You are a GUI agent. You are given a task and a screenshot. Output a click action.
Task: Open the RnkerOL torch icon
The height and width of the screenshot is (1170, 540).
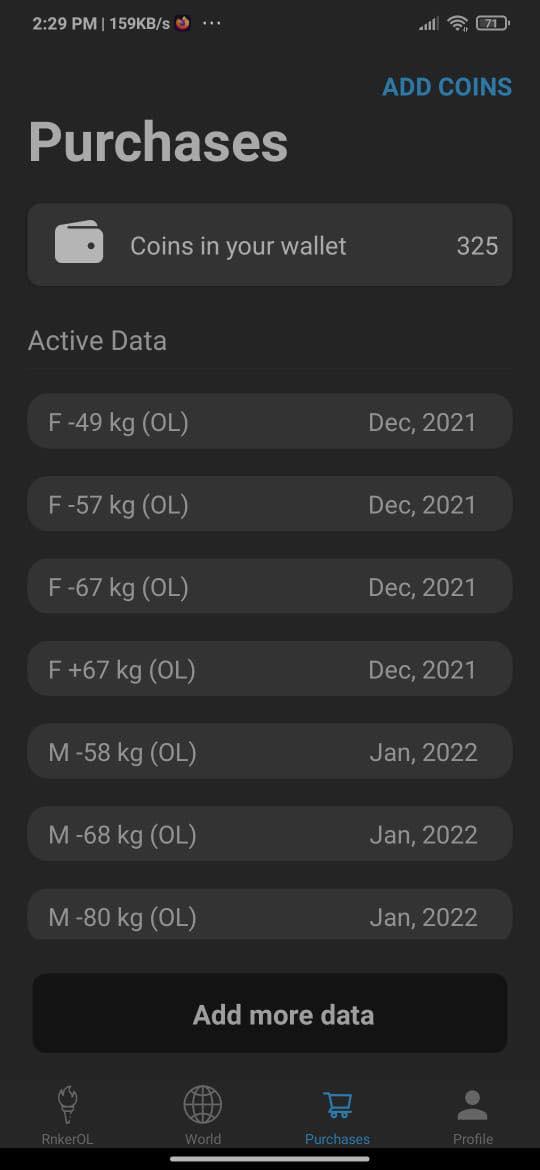[x=68, y=1104]
